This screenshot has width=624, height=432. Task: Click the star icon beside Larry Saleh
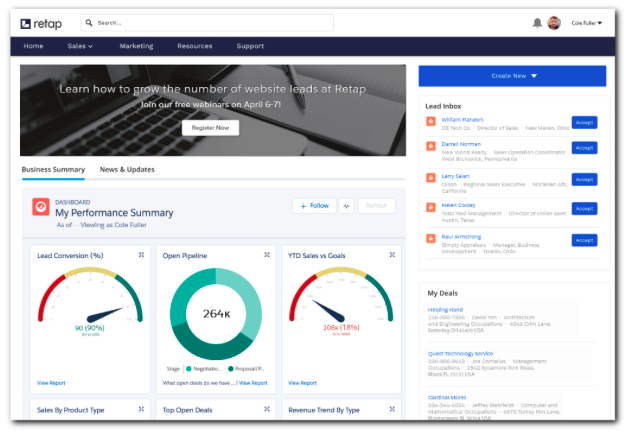pyautogui.click(x=431, y=177)
